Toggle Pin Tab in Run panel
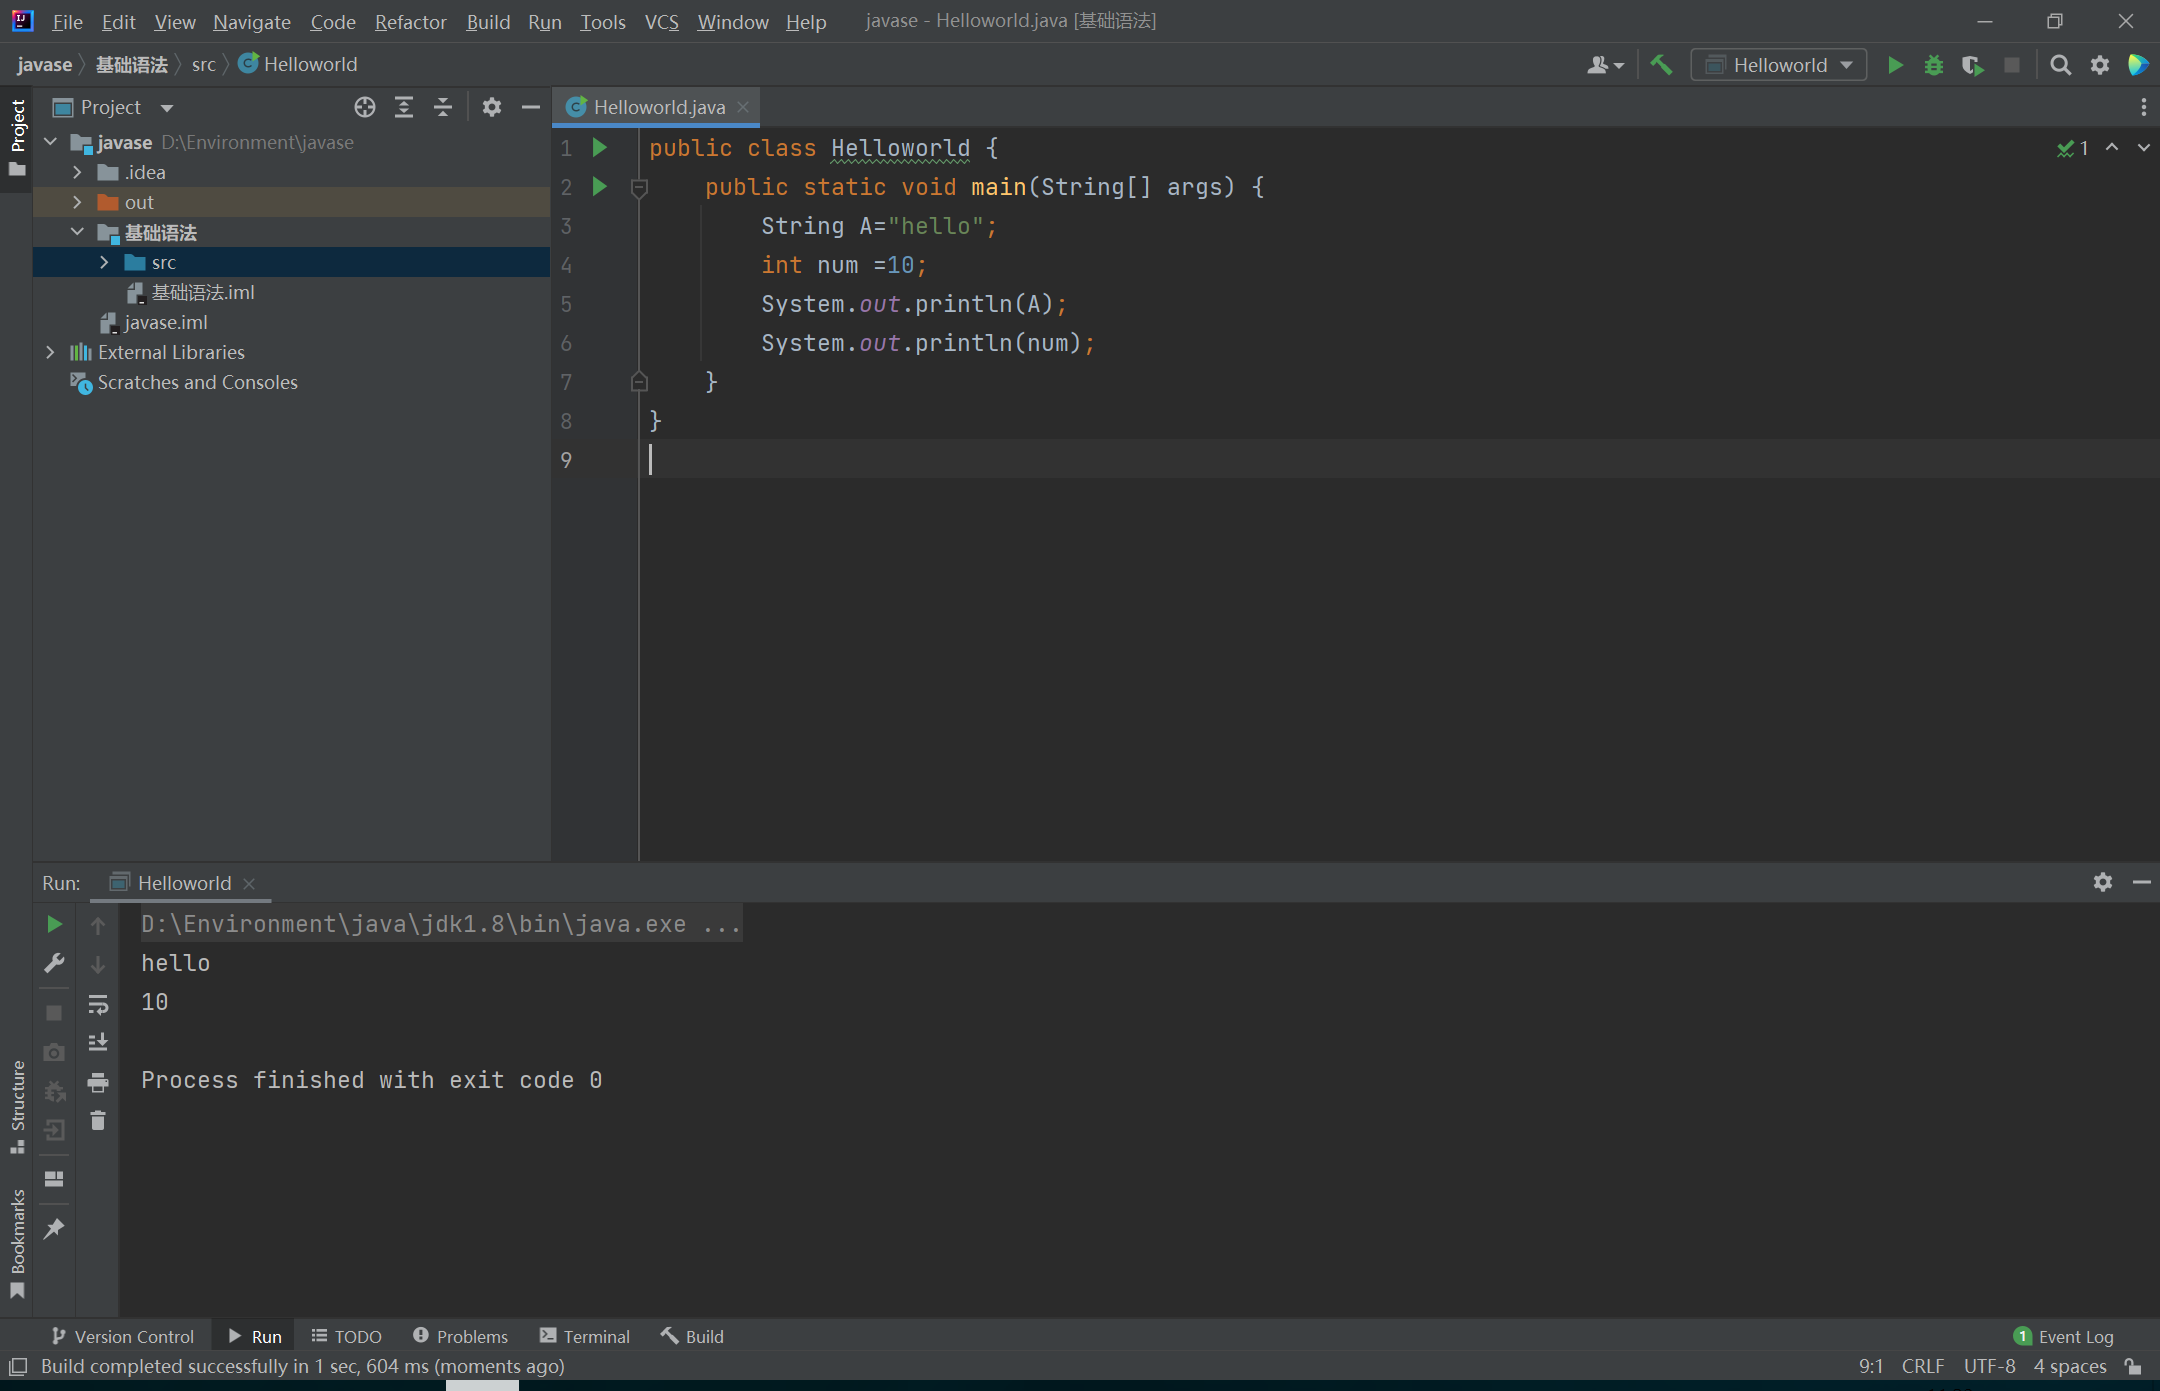 [54, 1229]
